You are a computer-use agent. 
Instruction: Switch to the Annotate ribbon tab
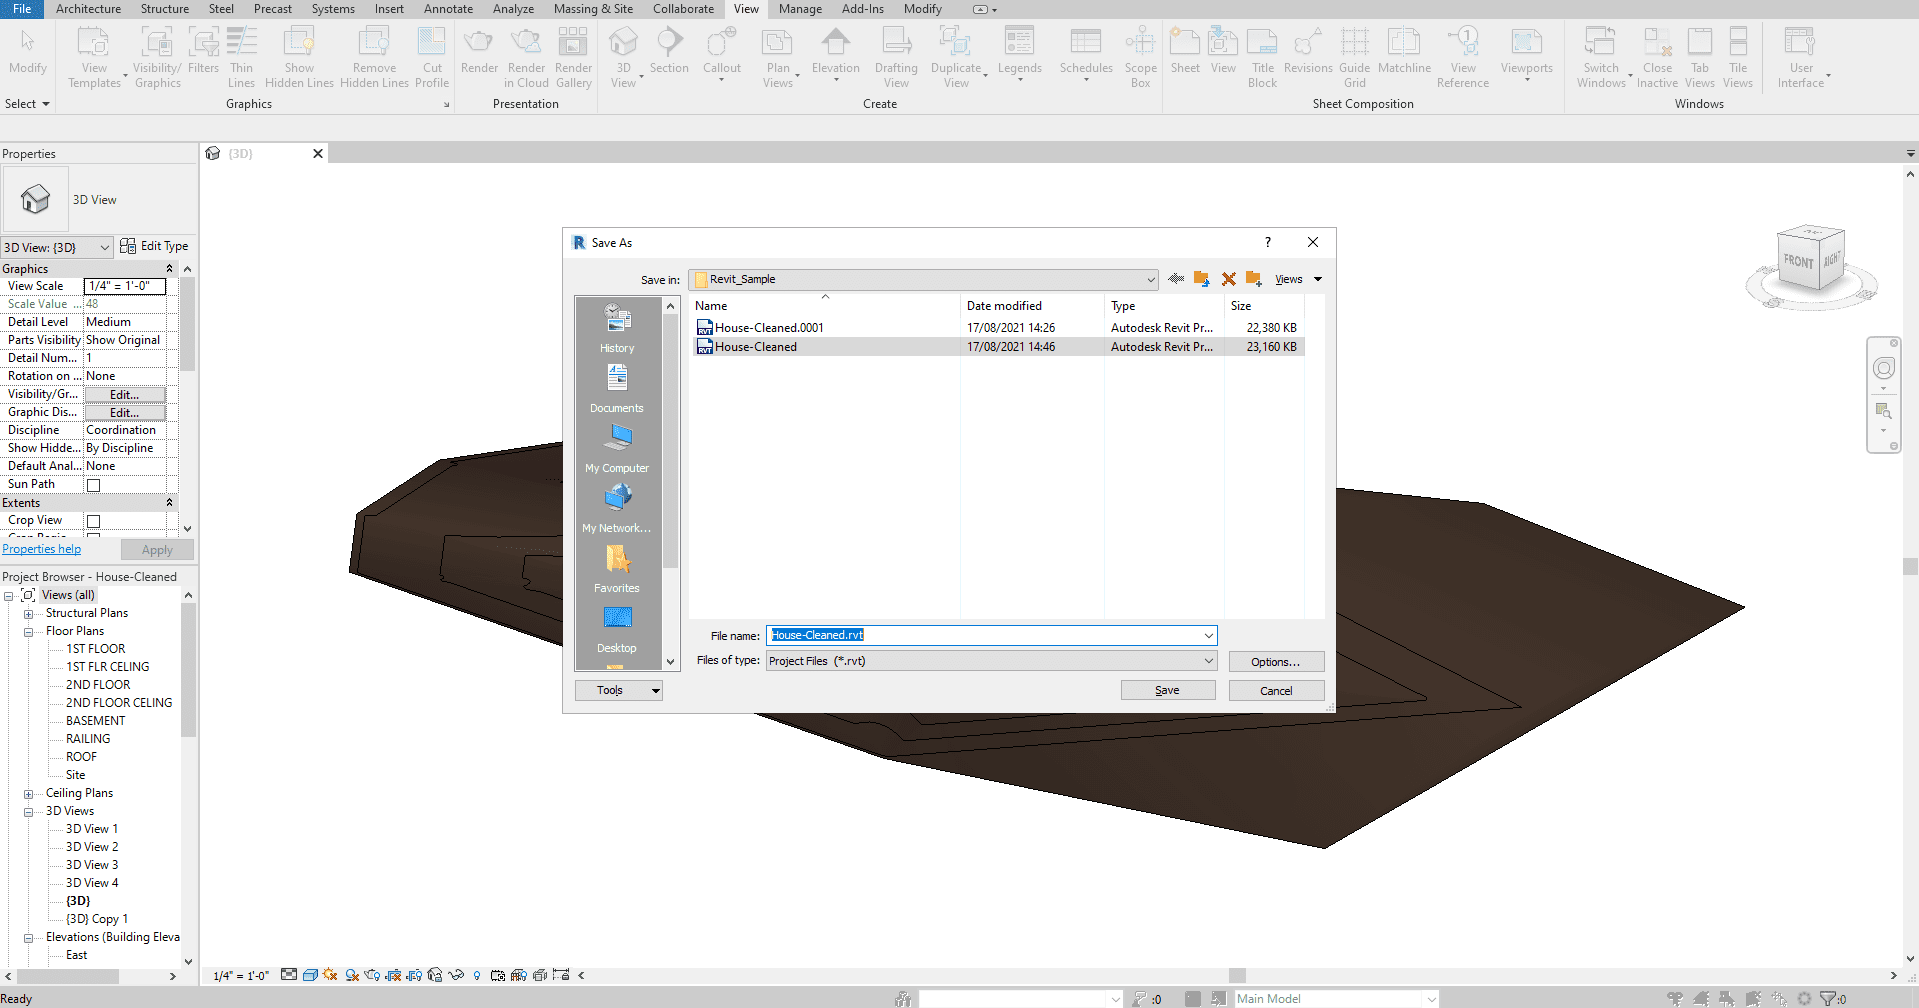coord(448,9)
